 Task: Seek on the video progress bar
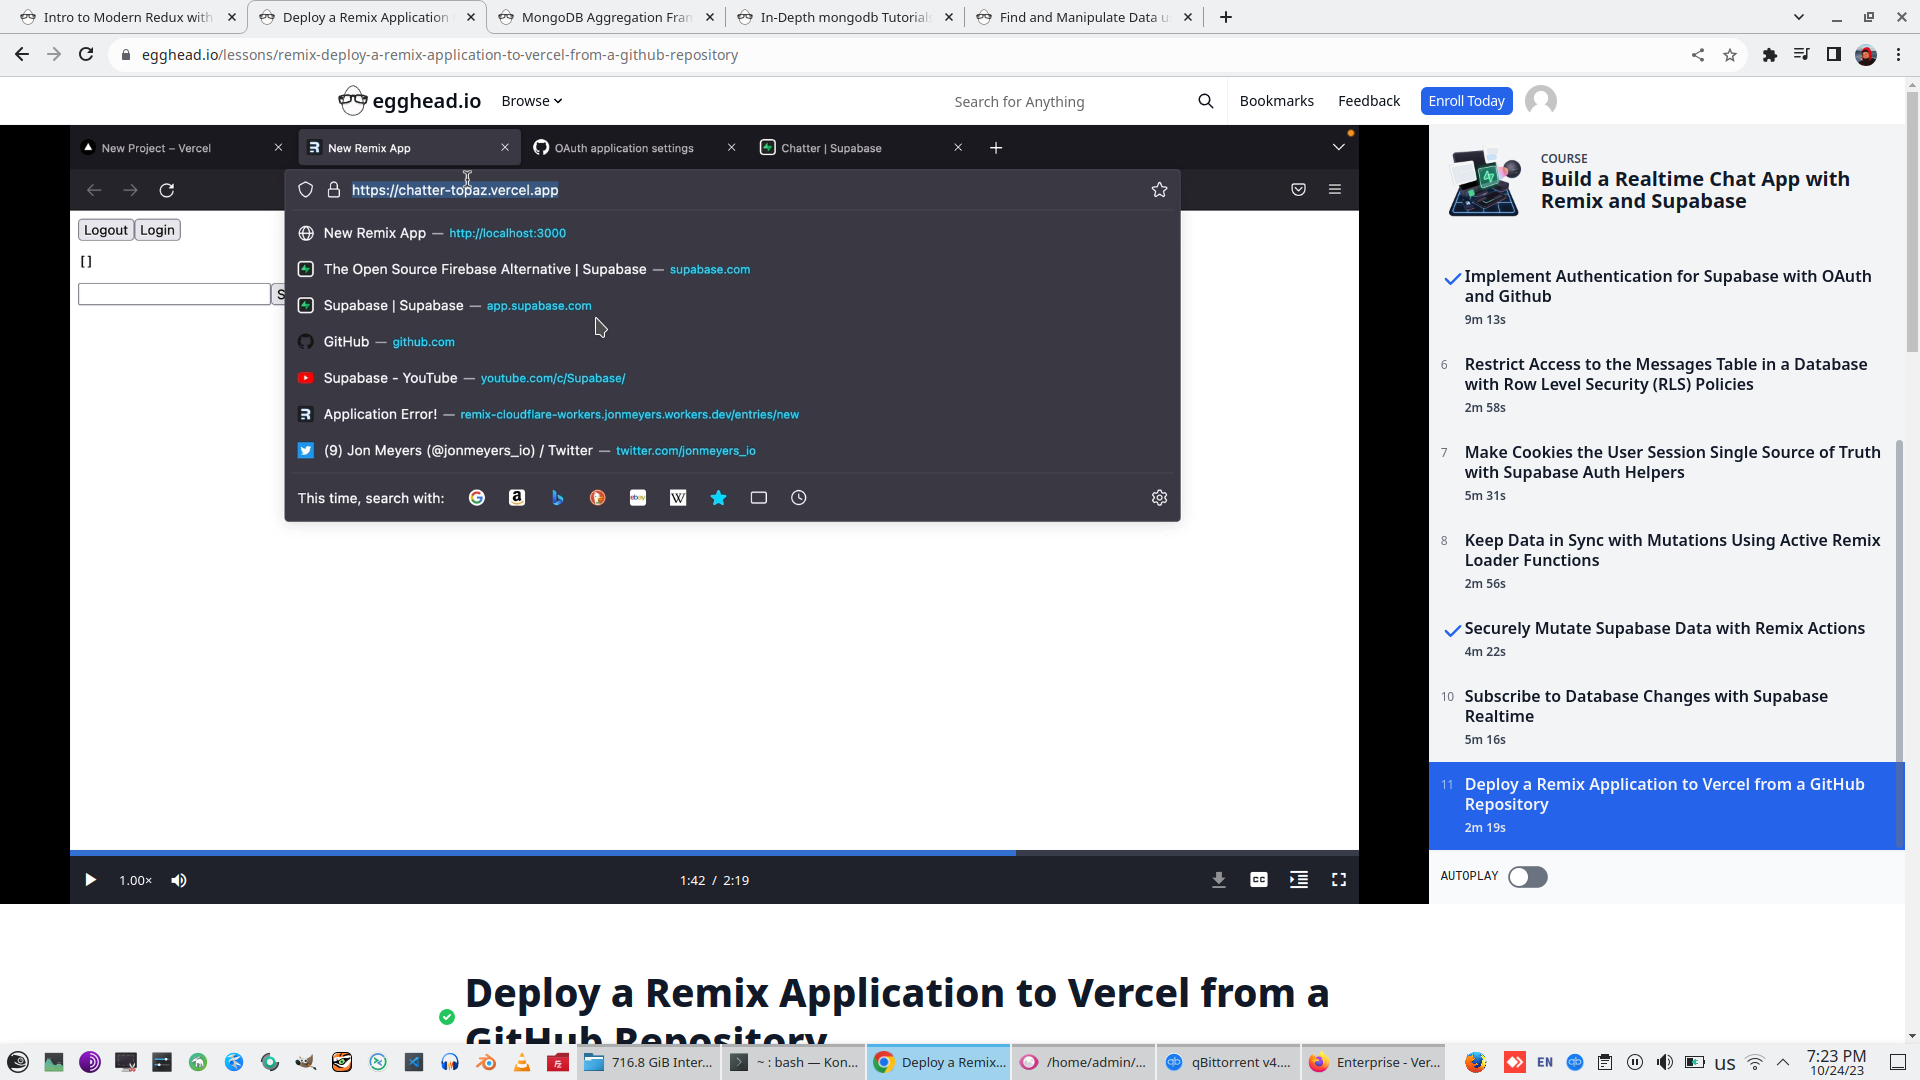point(714,853)
